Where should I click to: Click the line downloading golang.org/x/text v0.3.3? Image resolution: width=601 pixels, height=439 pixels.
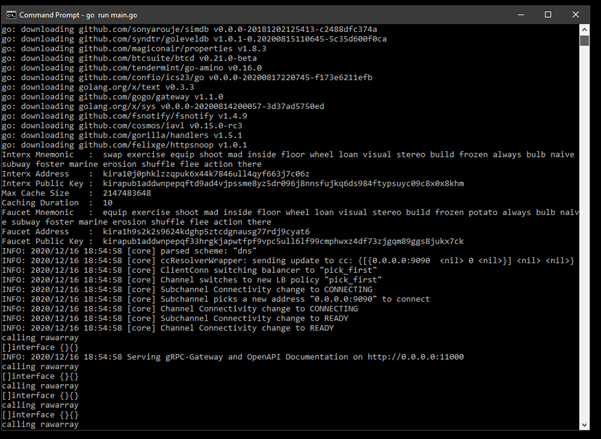tap(98, 87)
